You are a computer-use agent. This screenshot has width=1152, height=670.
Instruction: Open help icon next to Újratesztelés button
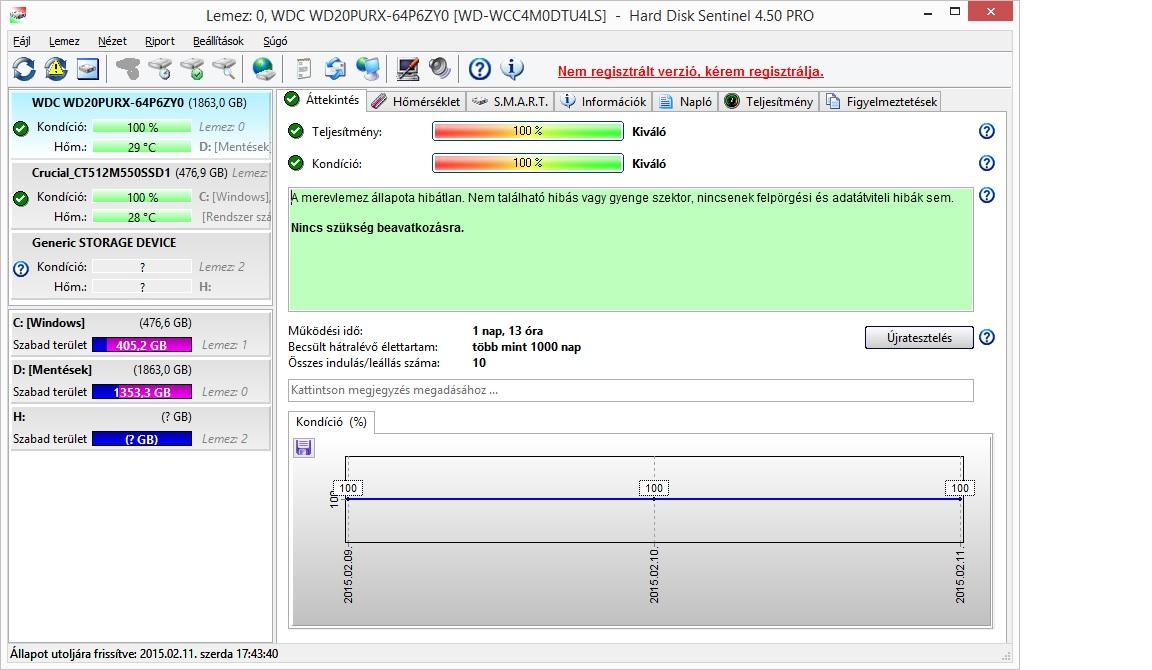(x=987, y=337)
